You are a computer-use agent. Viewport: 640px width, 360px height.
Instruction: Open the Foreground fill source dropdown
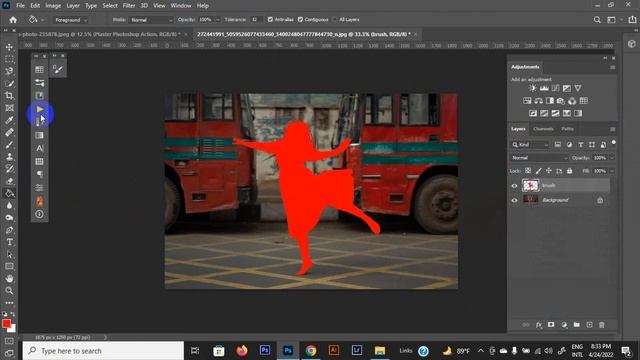(71, 20)
